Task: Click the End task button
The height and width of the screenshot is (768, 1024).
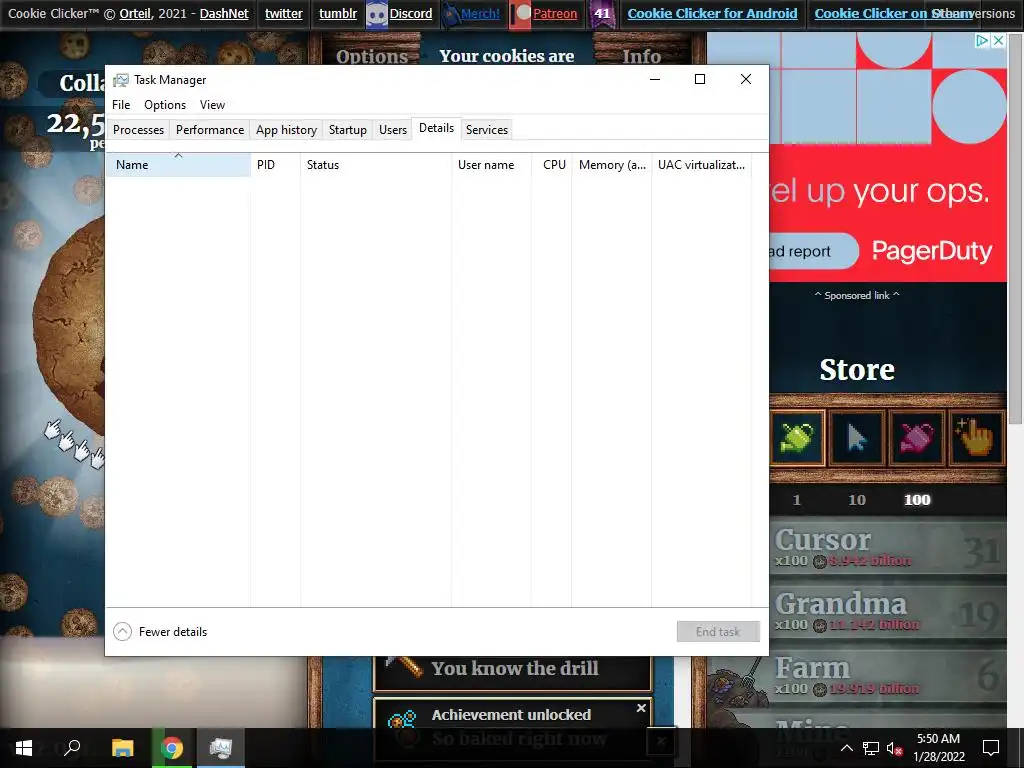Action: click(x=718, y=632)
